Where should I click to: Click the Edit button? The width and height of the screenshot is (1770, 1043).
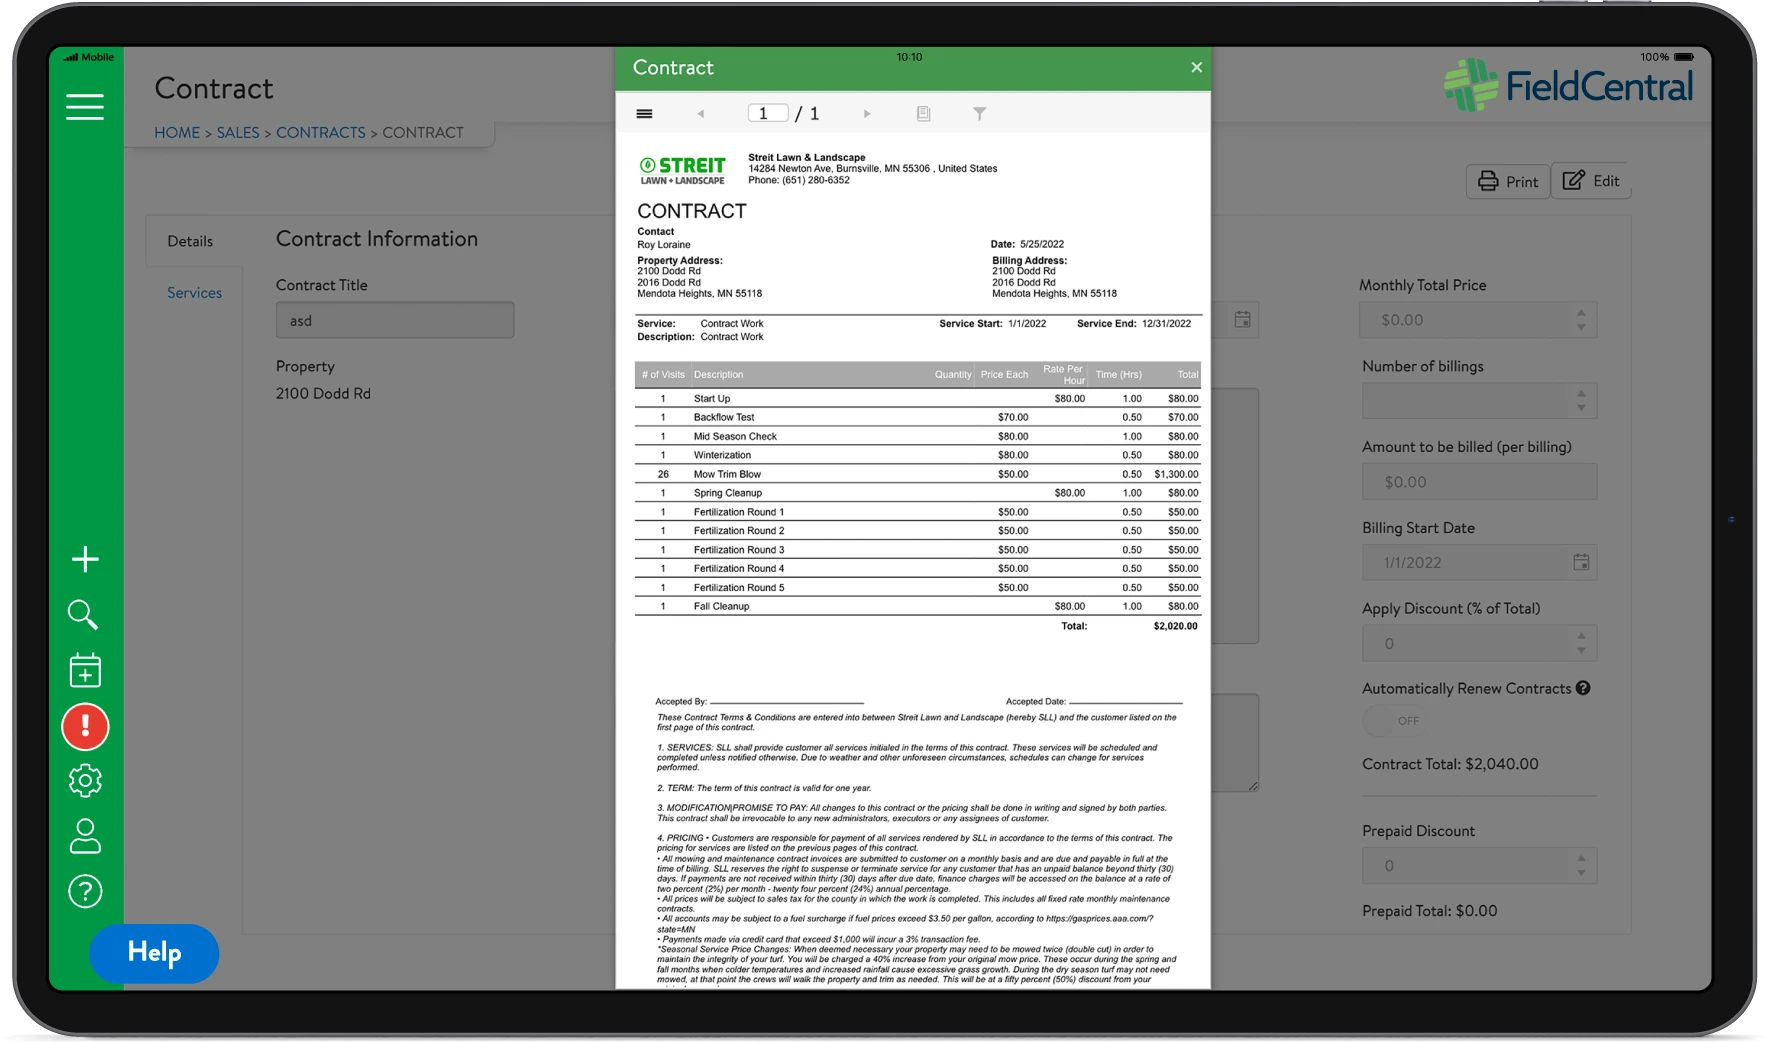1592,181
